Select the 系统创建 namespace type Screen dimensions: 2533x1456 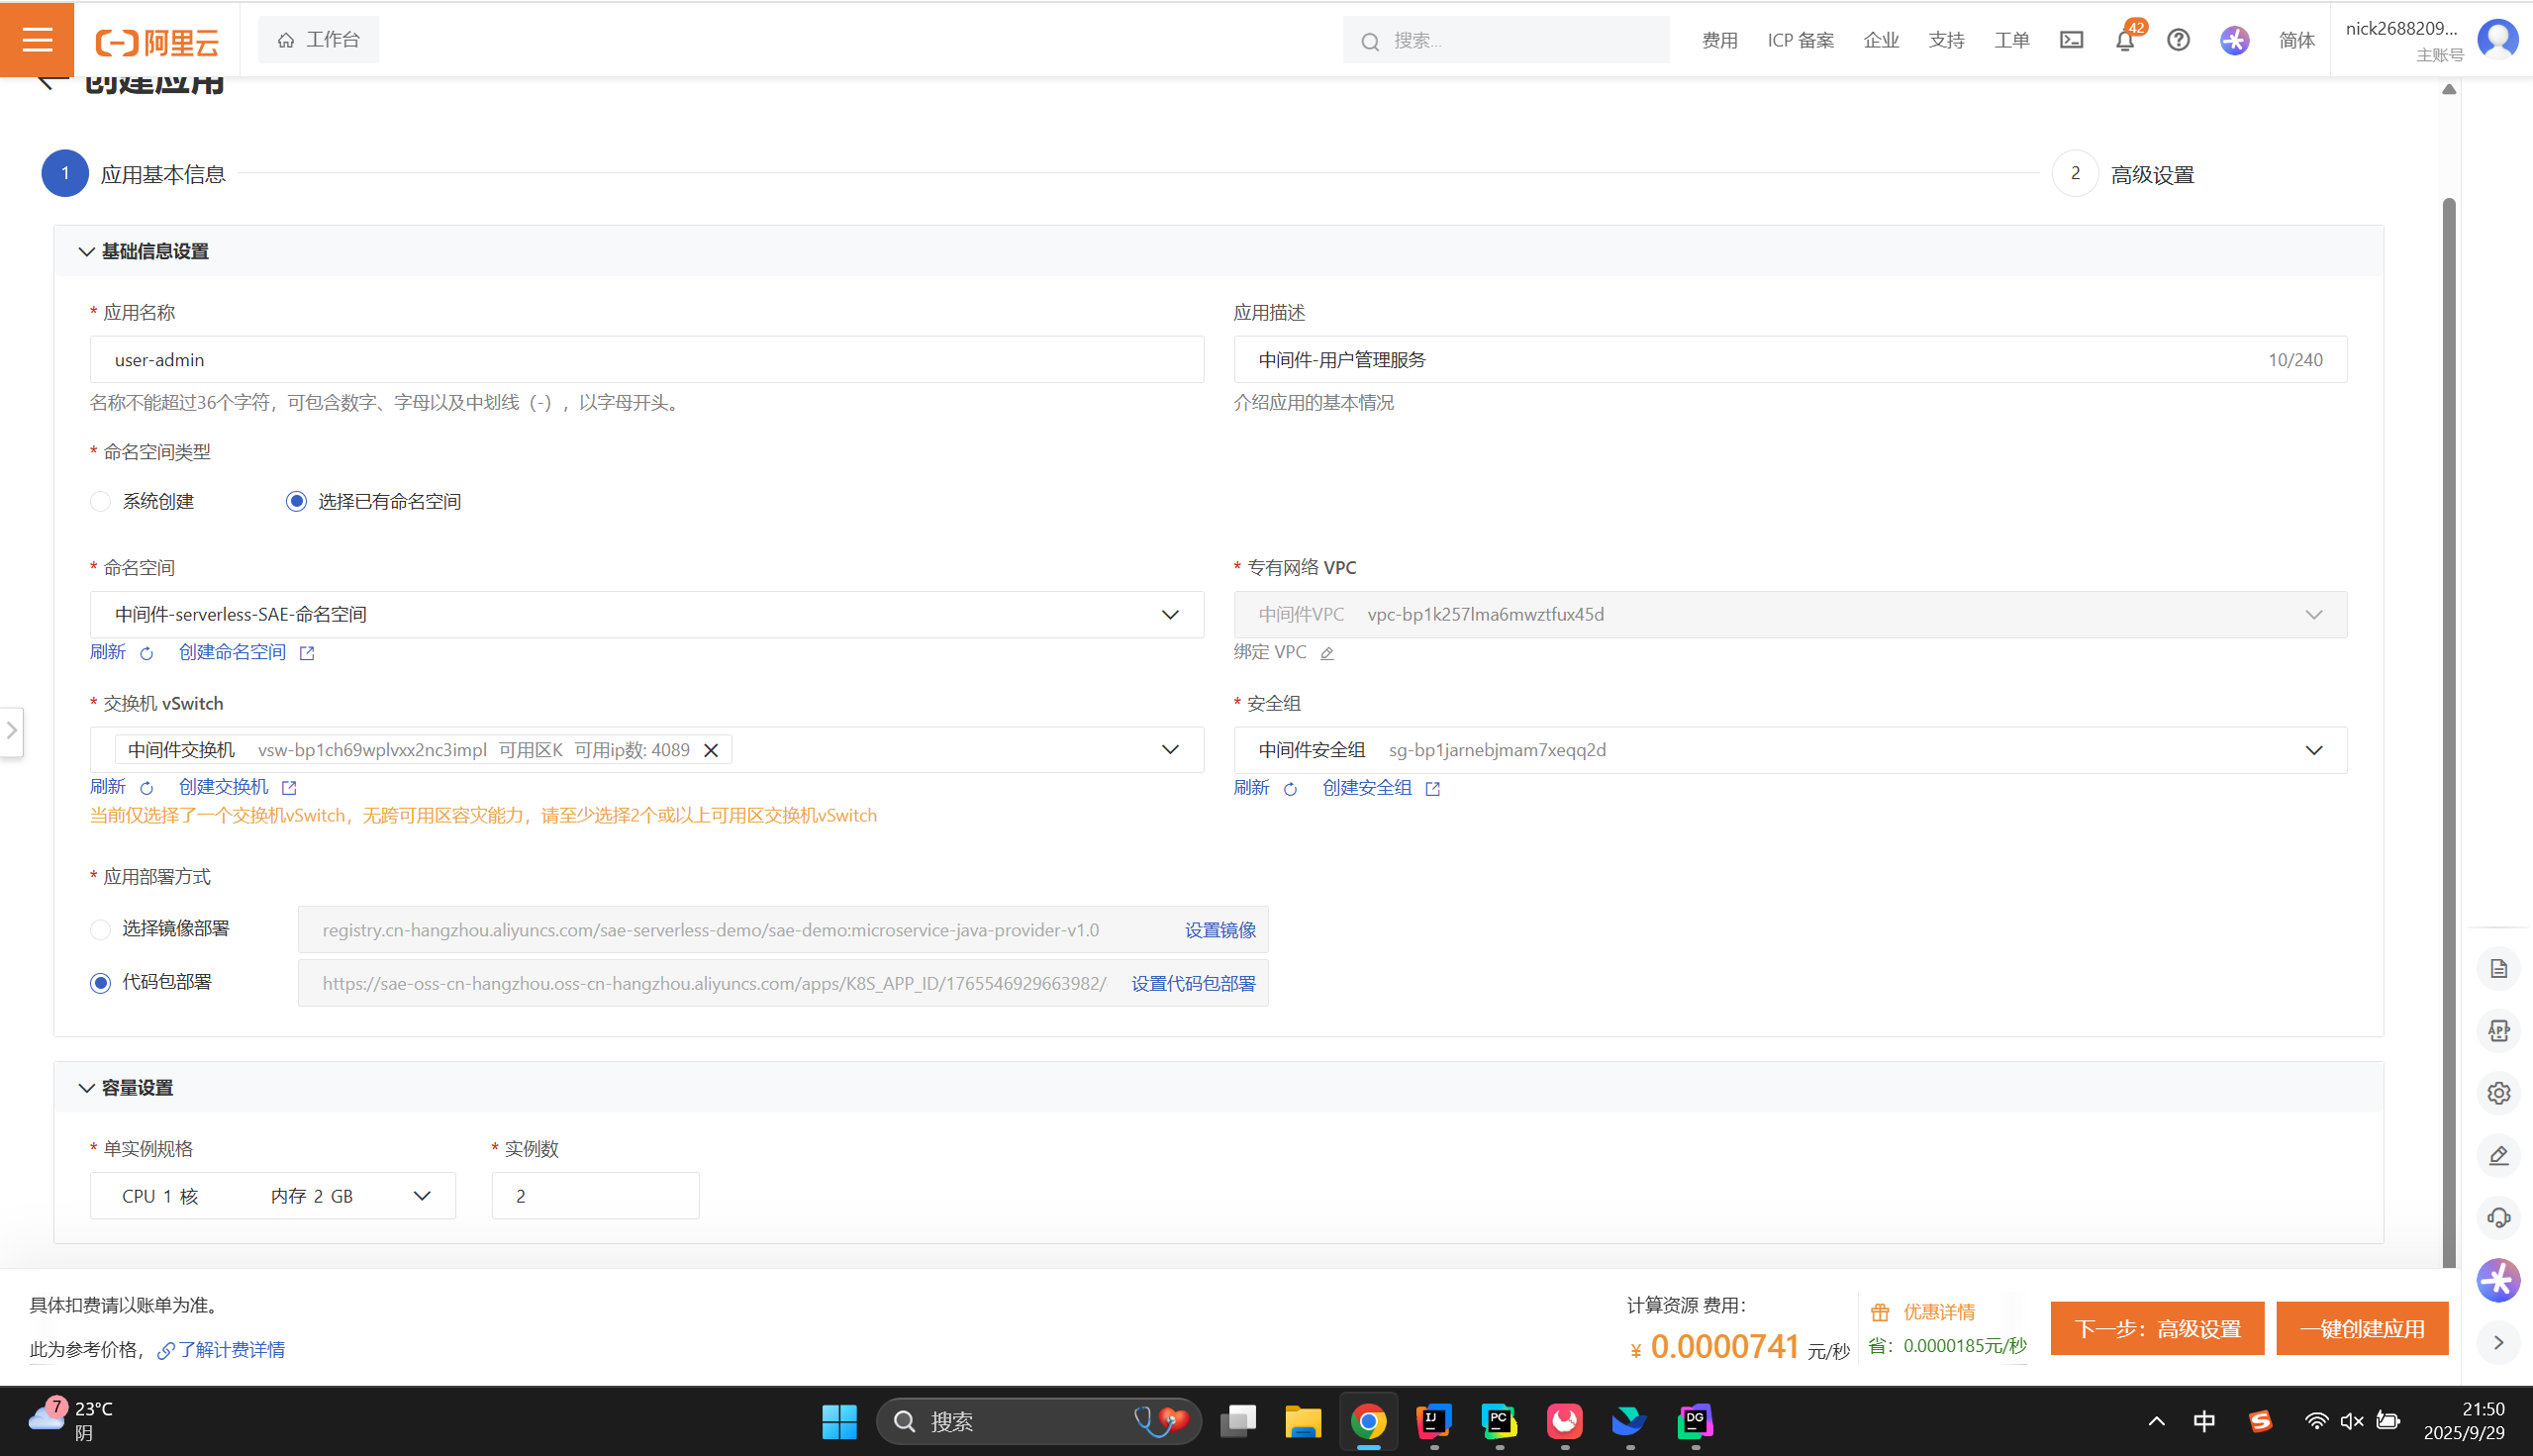[x=101, y=501]
